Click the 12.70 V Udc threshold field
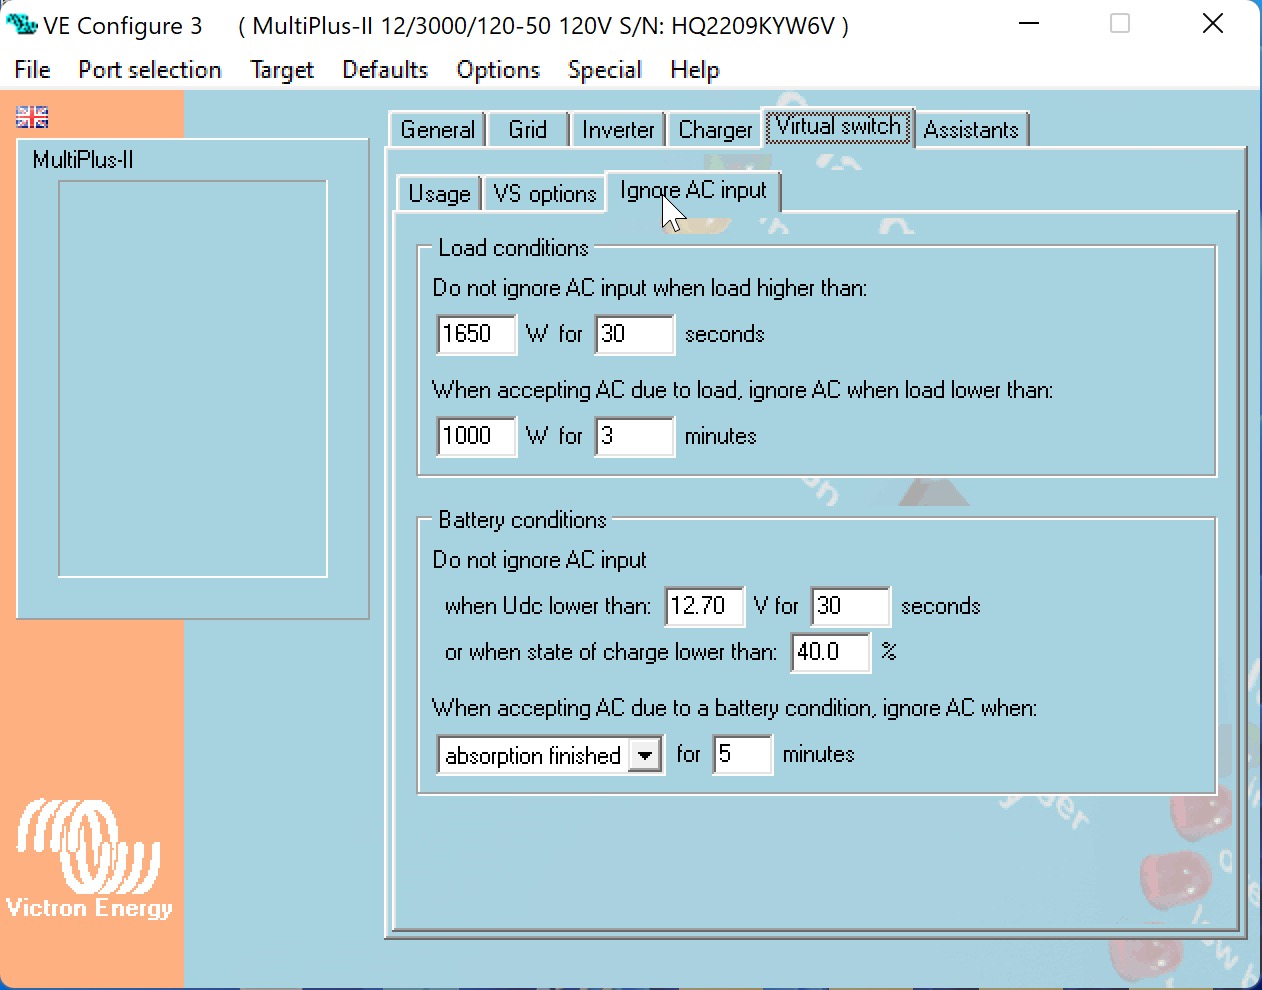Image resolution: width=1262 pixels, height=990 pixels. click(x=705, y=606)
